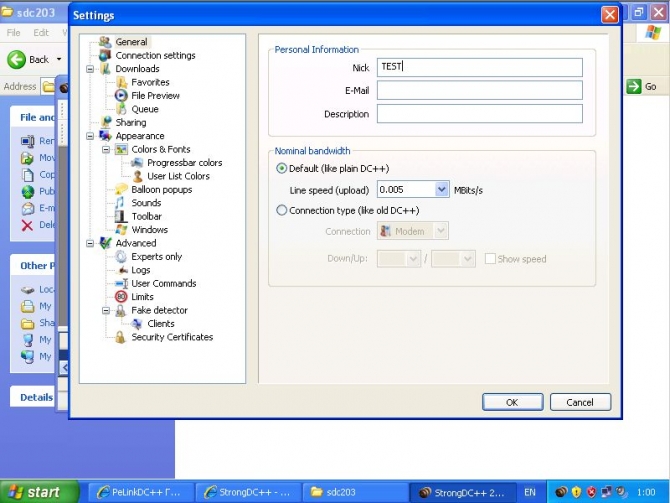Click OK to save settings

(x=512, y=402)
